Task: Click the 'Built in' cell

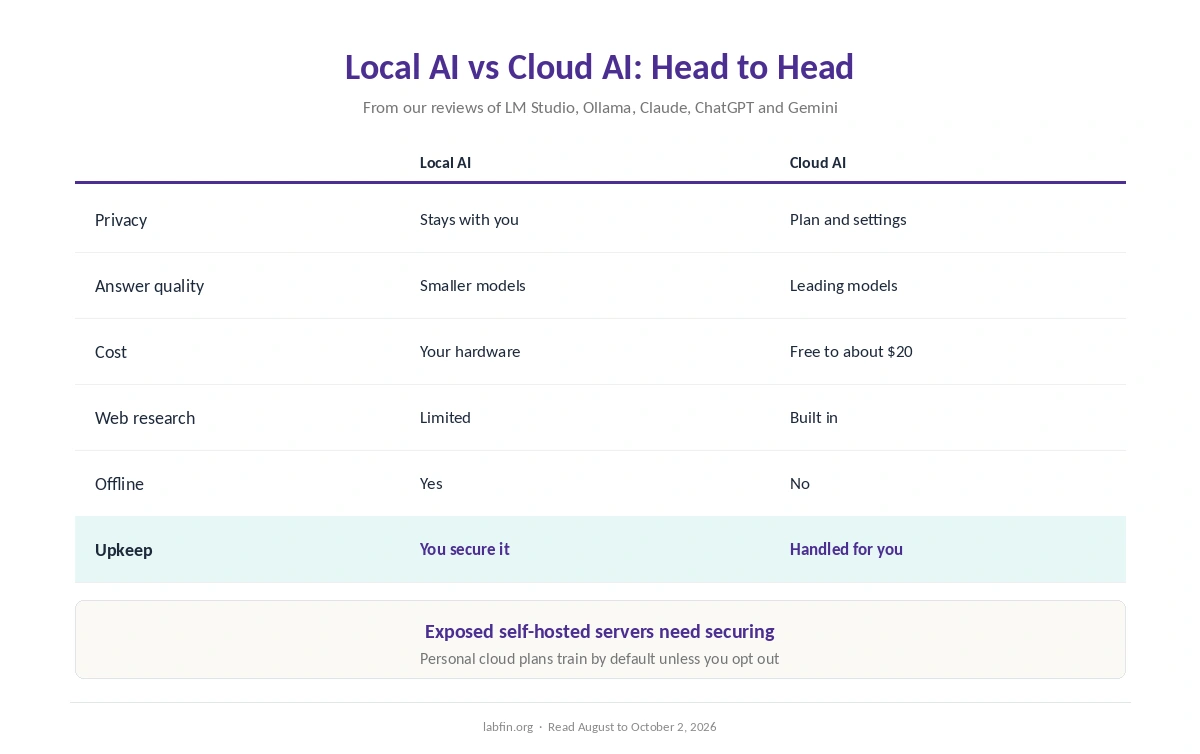Action: (x=814, y=418)
